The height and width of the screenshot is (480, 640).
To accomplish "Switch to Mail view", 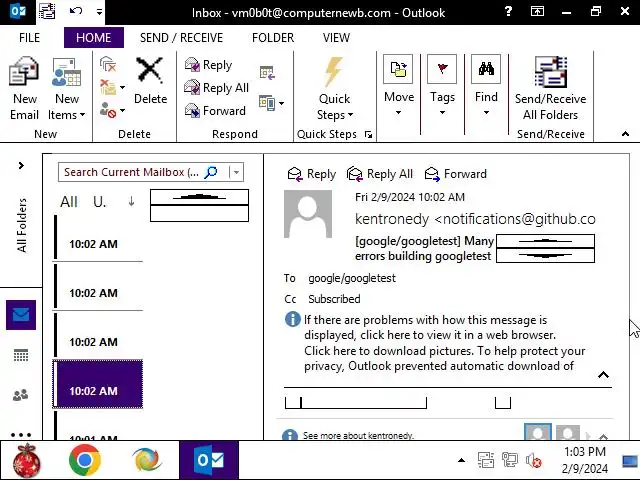I will coord(21,315).
